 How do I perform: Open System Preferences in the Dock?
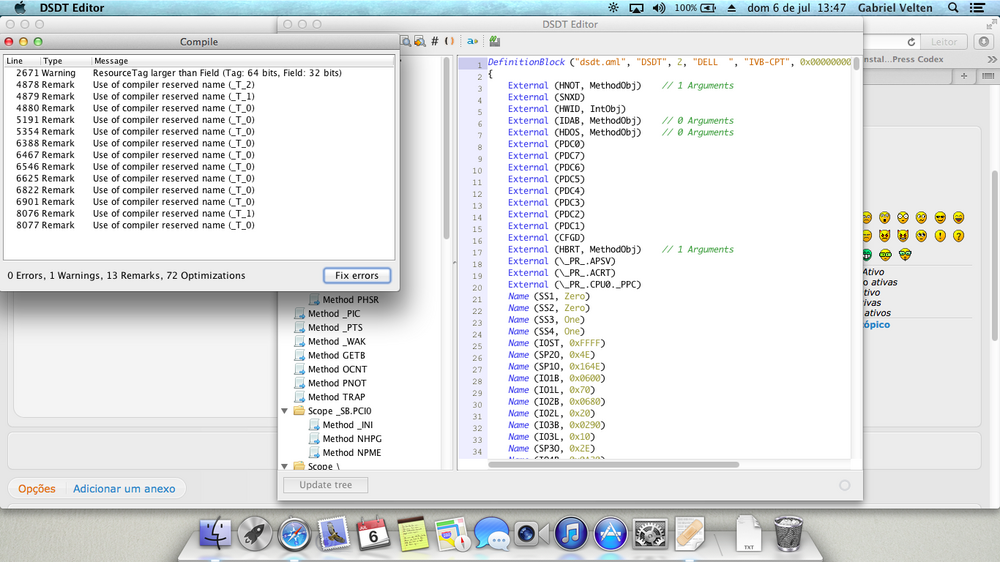coord(650,532)
